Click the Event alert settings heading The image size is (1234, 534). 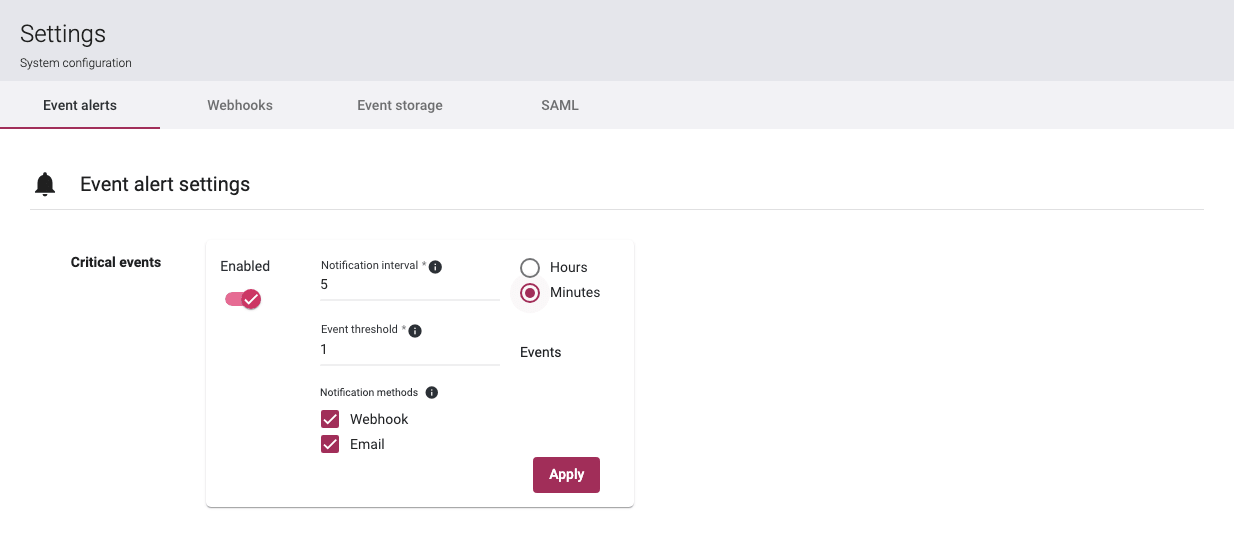point(165,184)
